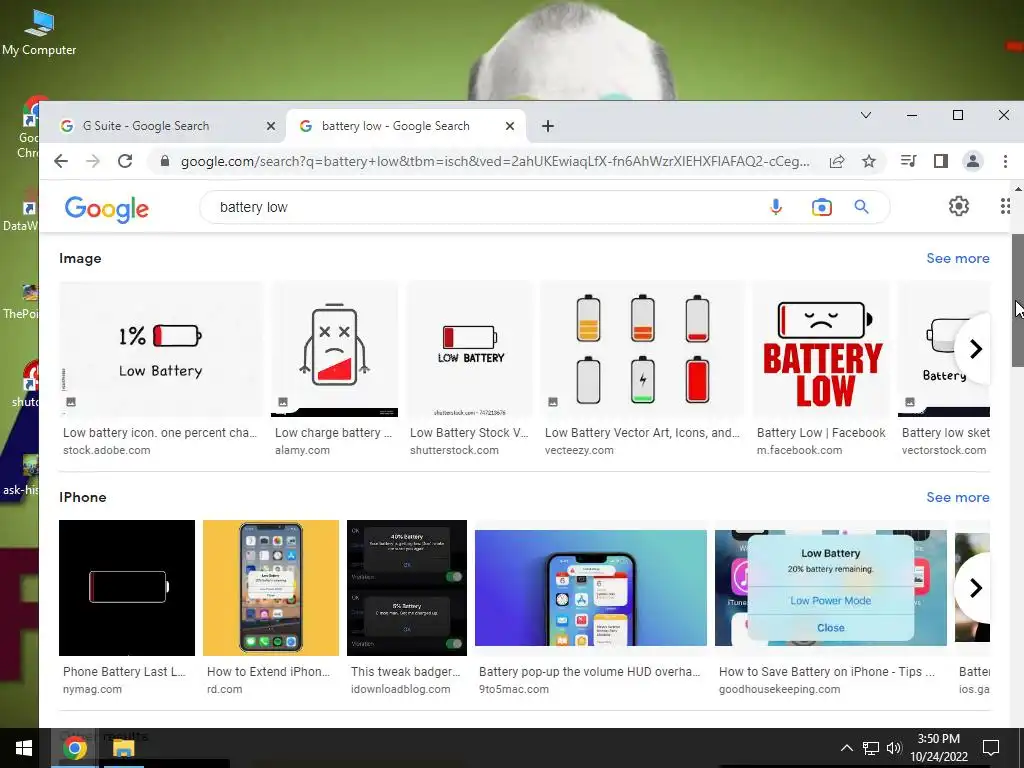Open Chrome profile avatar

tap(972, 161)
